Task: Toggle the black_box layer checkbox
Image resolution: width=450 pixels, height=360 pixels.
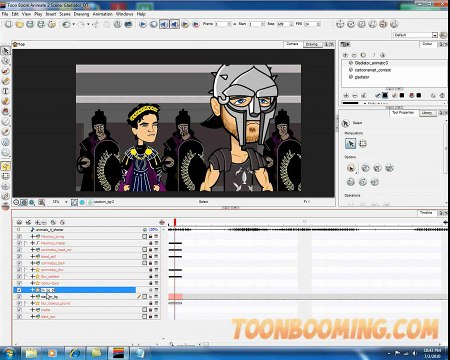Action: click(x=19, y=317)
